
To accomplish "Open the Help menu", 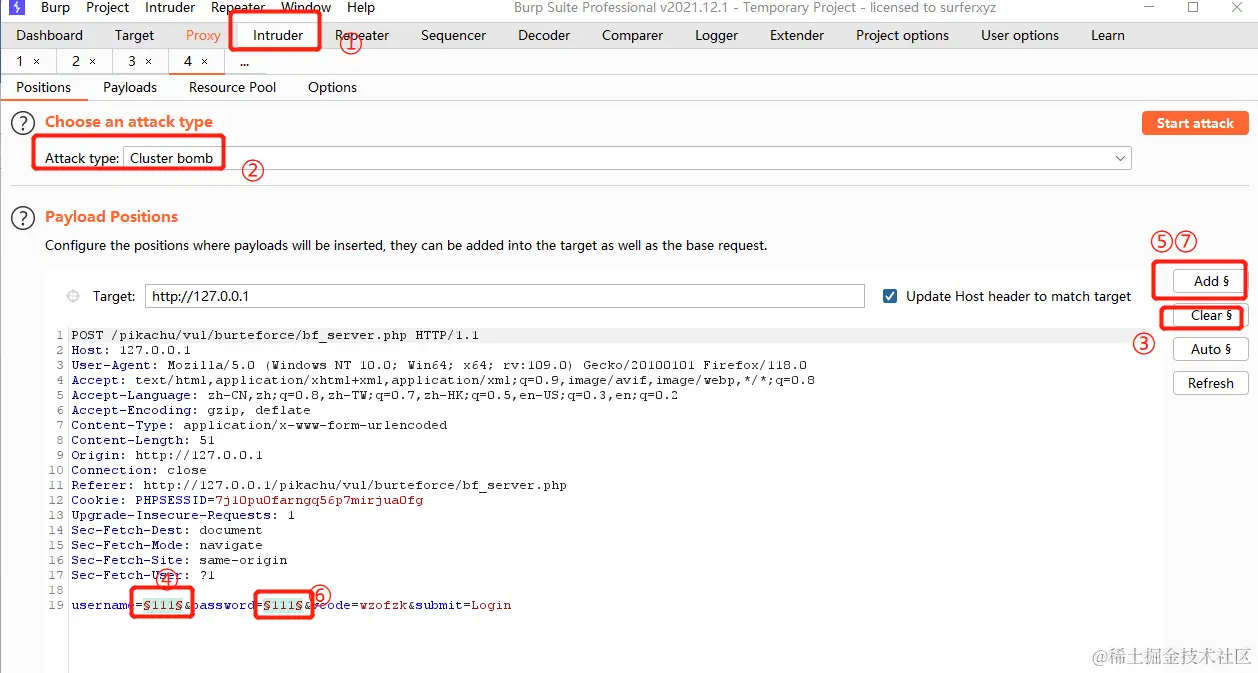I will 361,7.
